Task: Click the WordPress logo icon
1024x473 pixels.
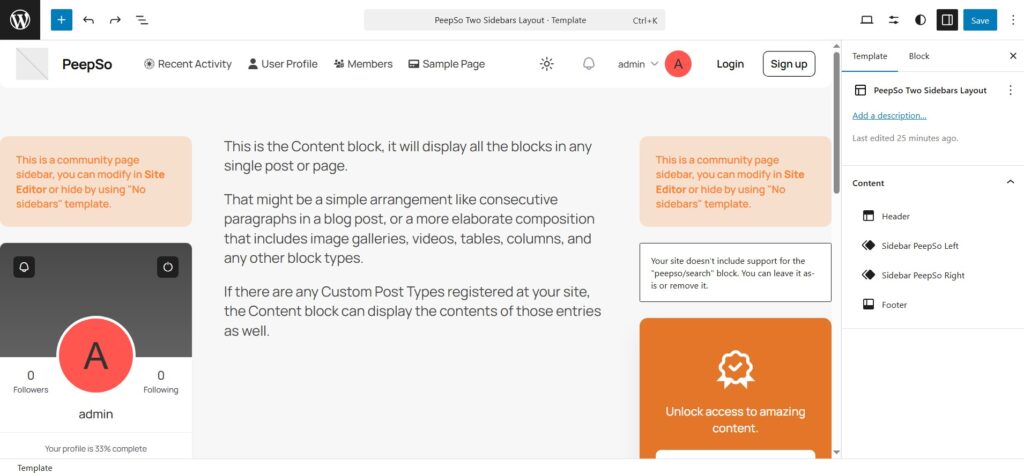Action: (20, 20)
